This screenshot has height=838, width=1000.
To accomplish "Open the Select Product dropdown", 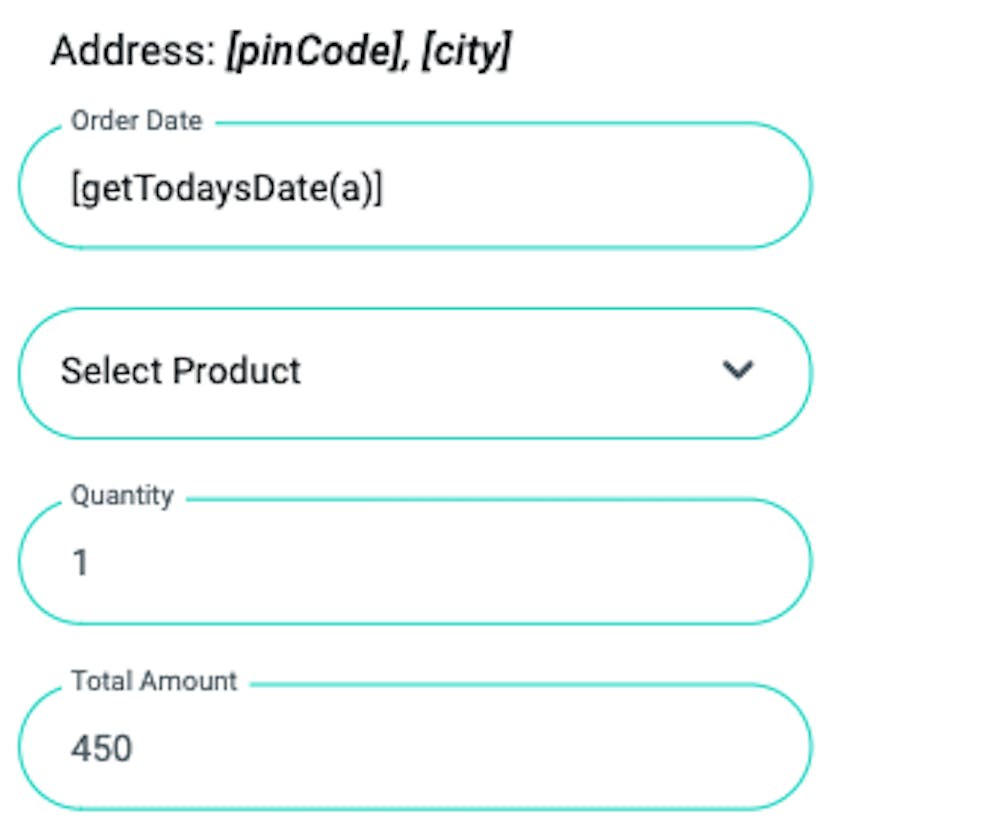I will 415,372.
